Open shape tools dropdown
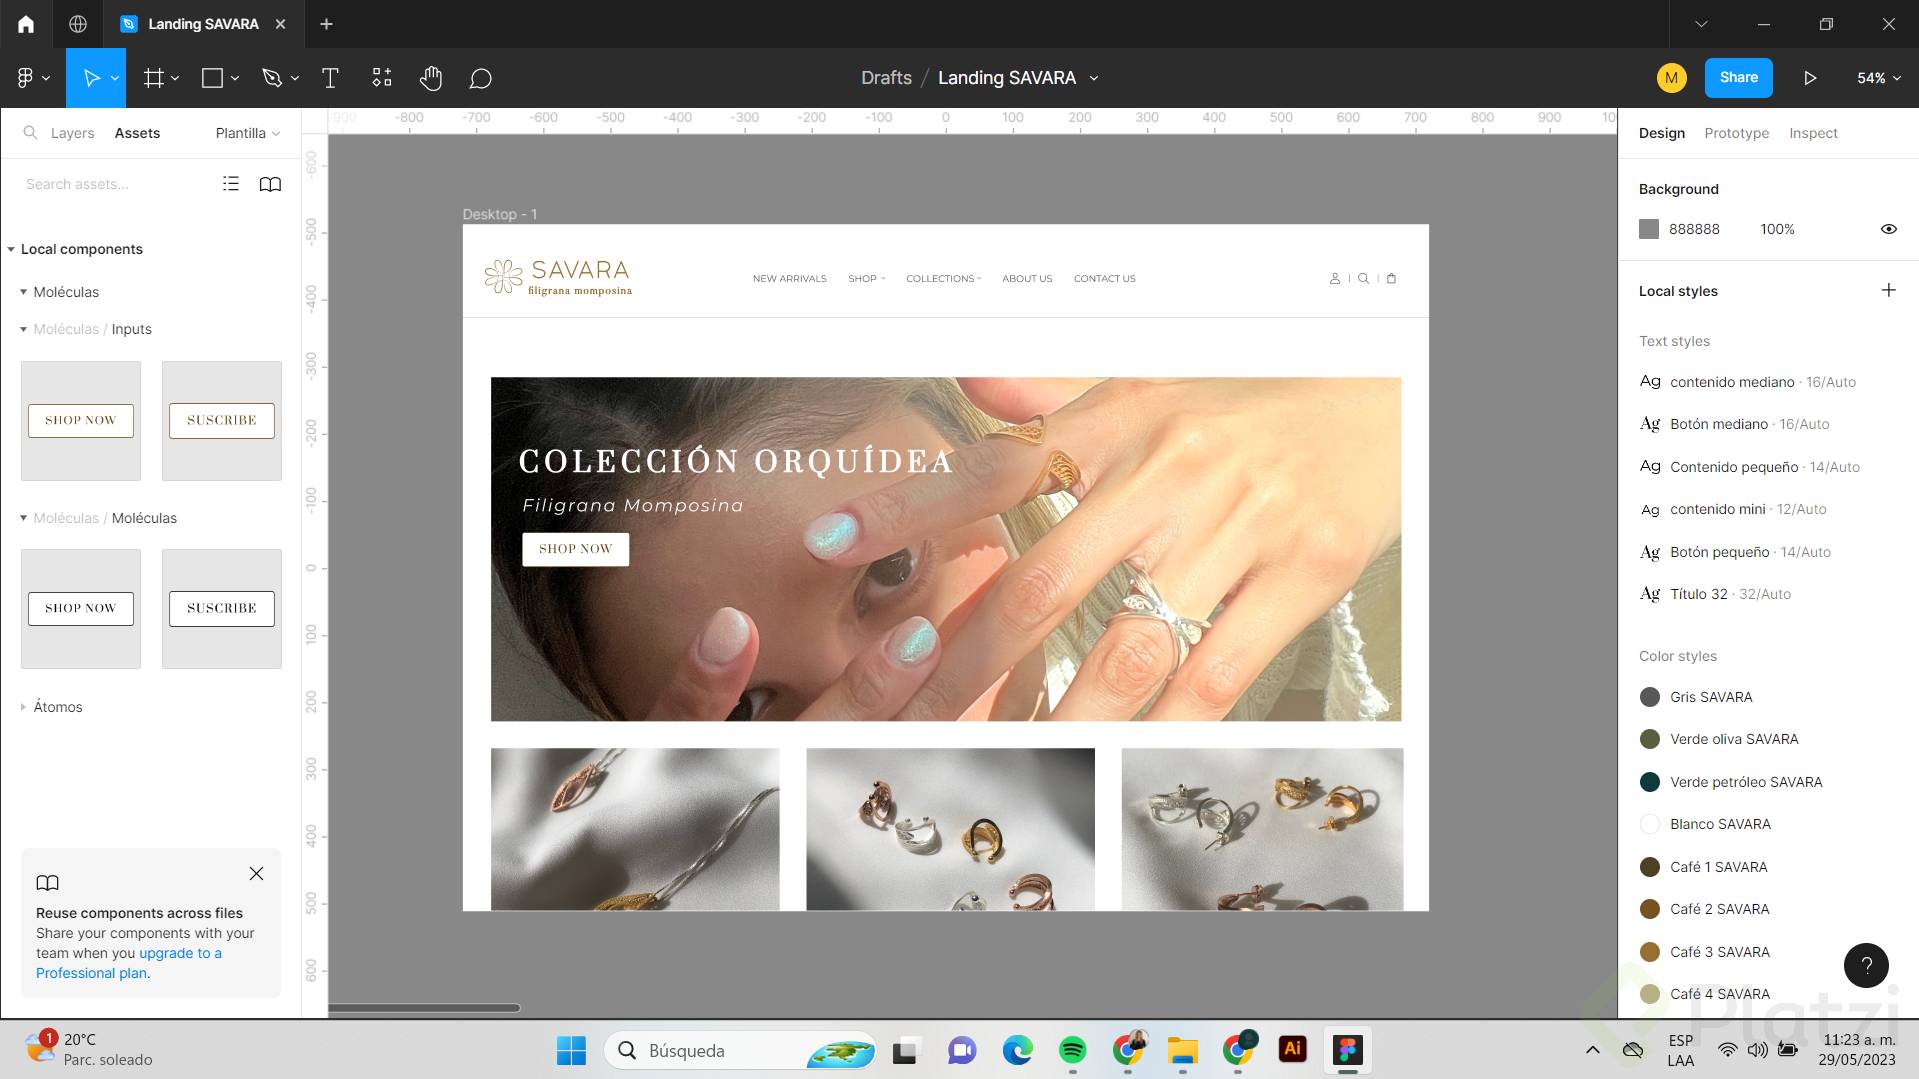Viewport: 1919px width, 1079px height. point(235,78)
